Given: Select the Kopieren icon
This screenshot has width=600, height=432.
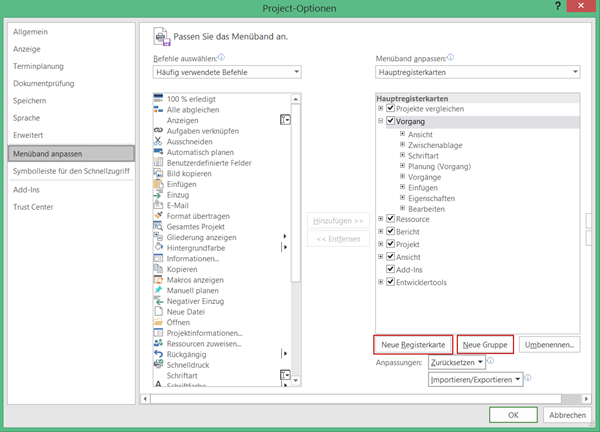Looking at the screenshot, I should click(158, 269).
